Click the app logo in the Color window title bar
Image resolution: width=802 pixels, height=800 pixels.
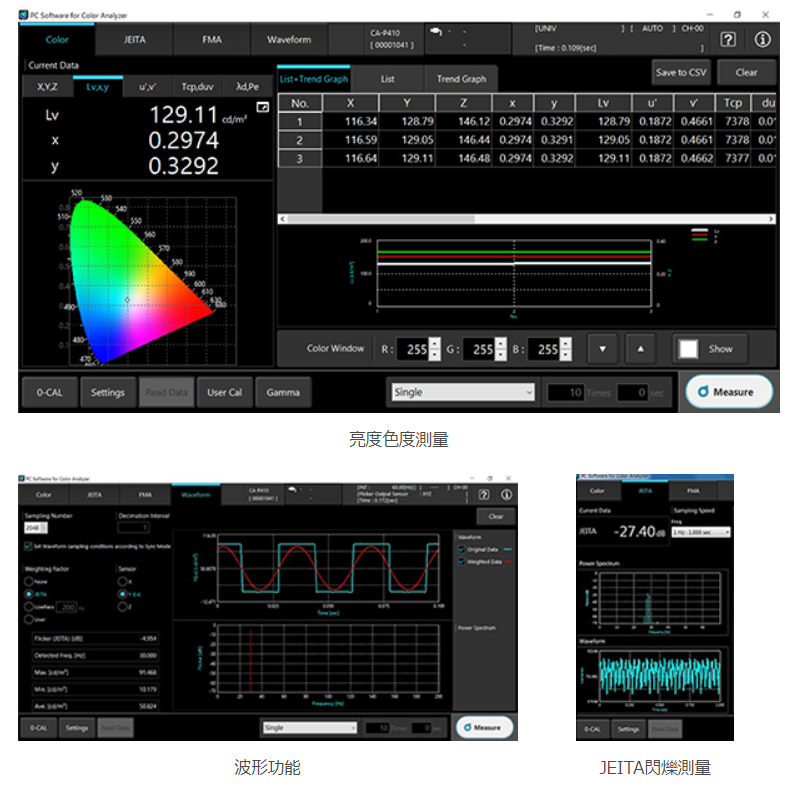[x=23, y=15]
